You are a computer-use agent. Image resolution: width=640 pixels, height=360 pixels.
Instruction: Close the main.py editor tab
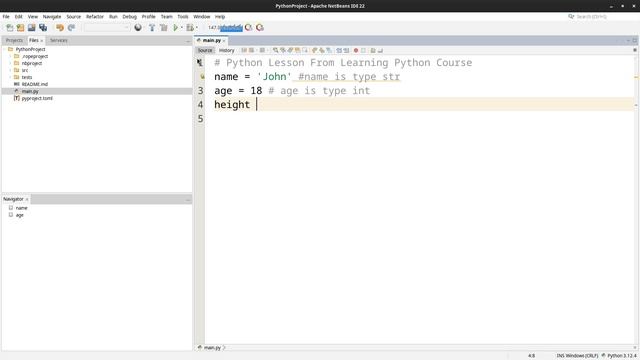224,41
